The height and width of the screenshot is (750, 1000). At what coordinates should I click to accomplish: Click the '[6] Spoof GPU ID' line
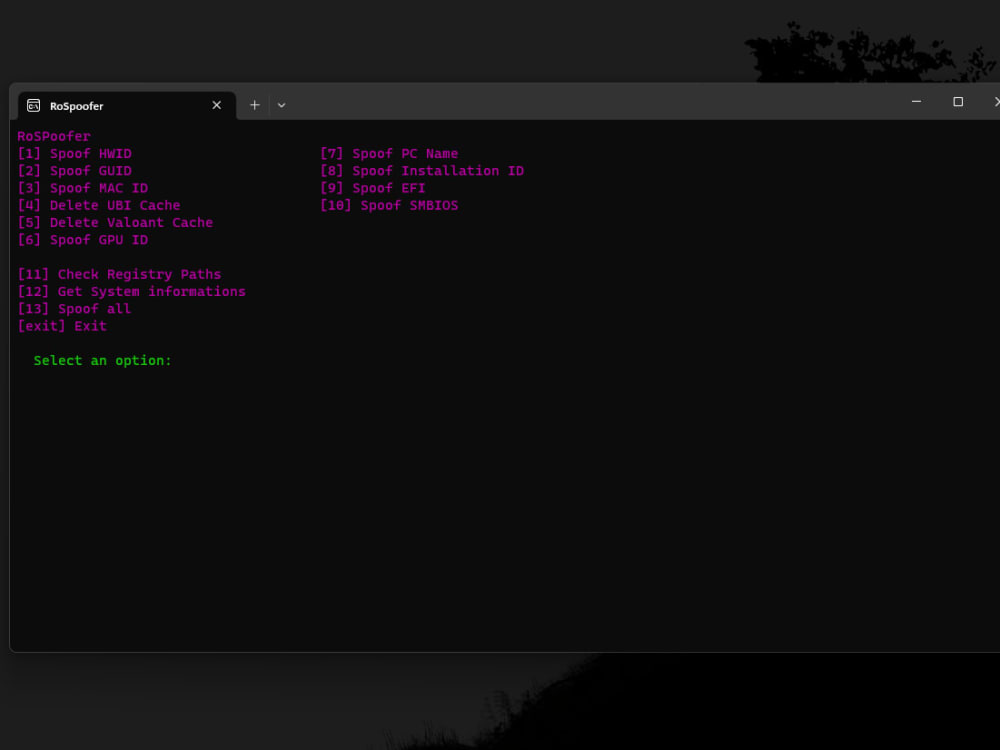pos(83,240)
